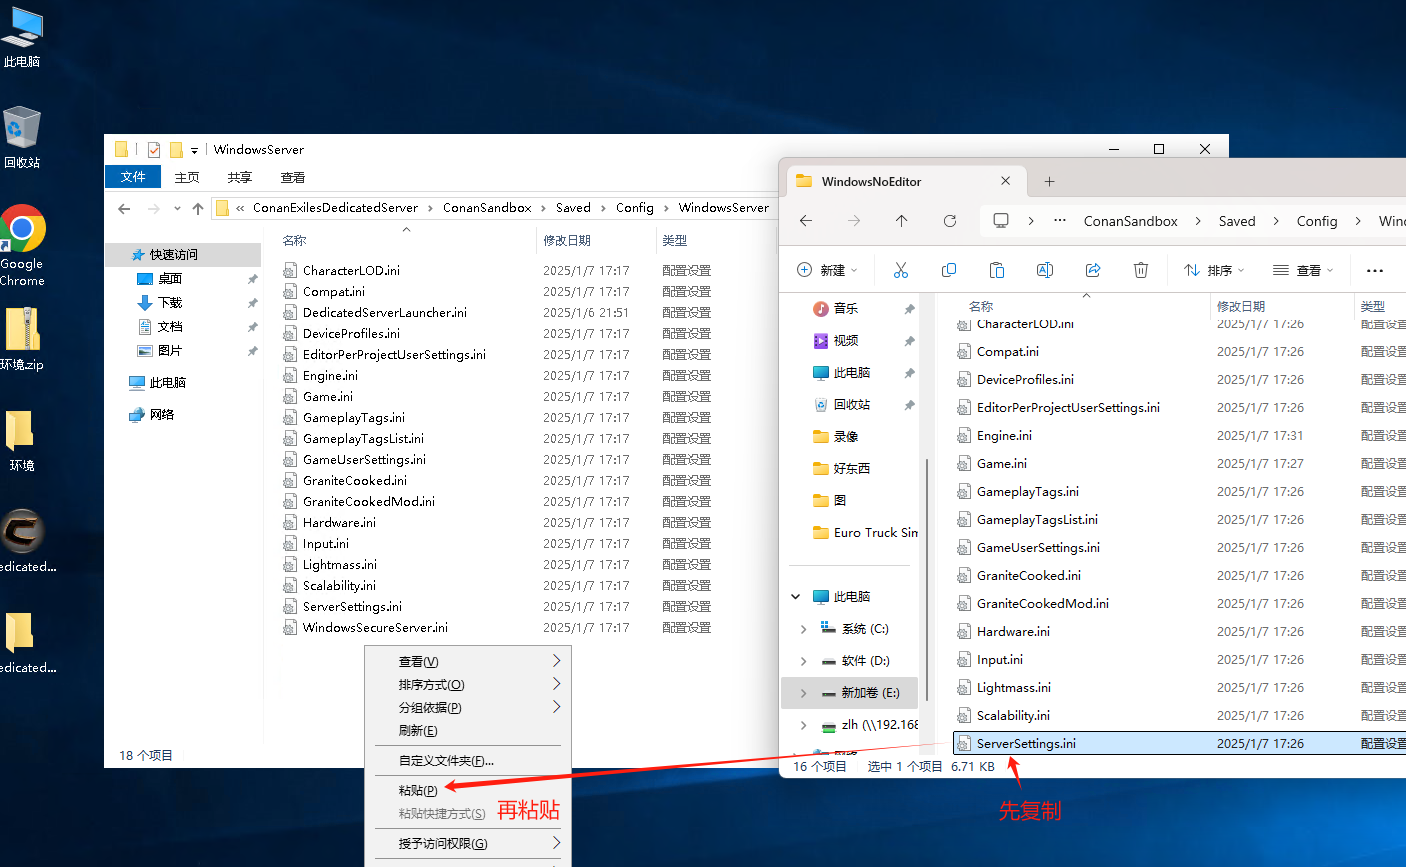Expand the 新加卷 (E:) drive node
Image resolution: width=1406 pixels, height=867 pixels.
803,693
